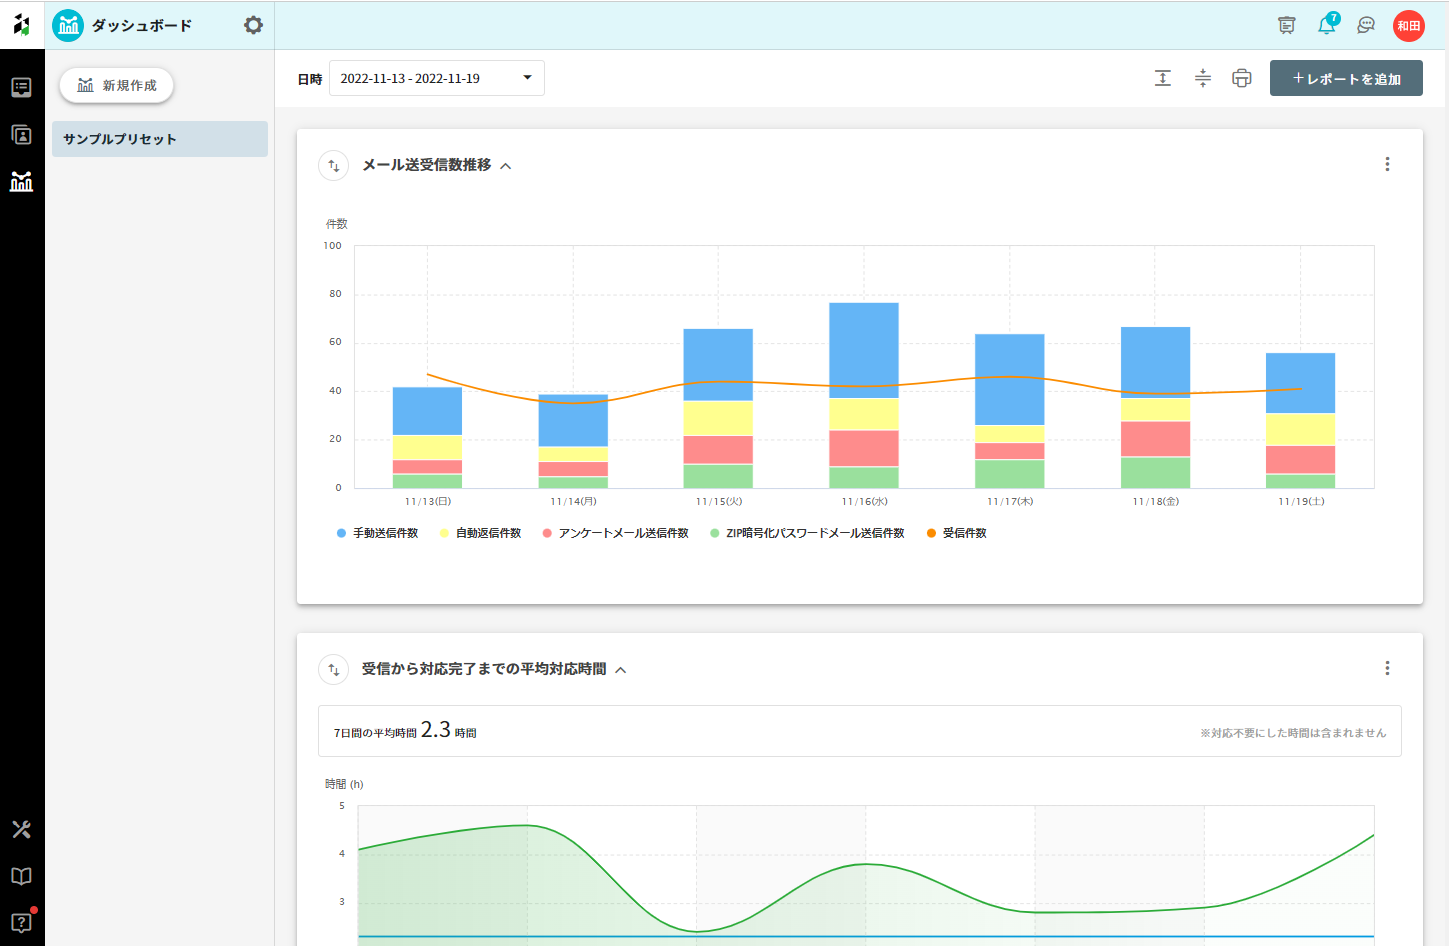Open the help icon in sidebar
The width and height of the screenshot is (1449, 946).
coord(21,922)
